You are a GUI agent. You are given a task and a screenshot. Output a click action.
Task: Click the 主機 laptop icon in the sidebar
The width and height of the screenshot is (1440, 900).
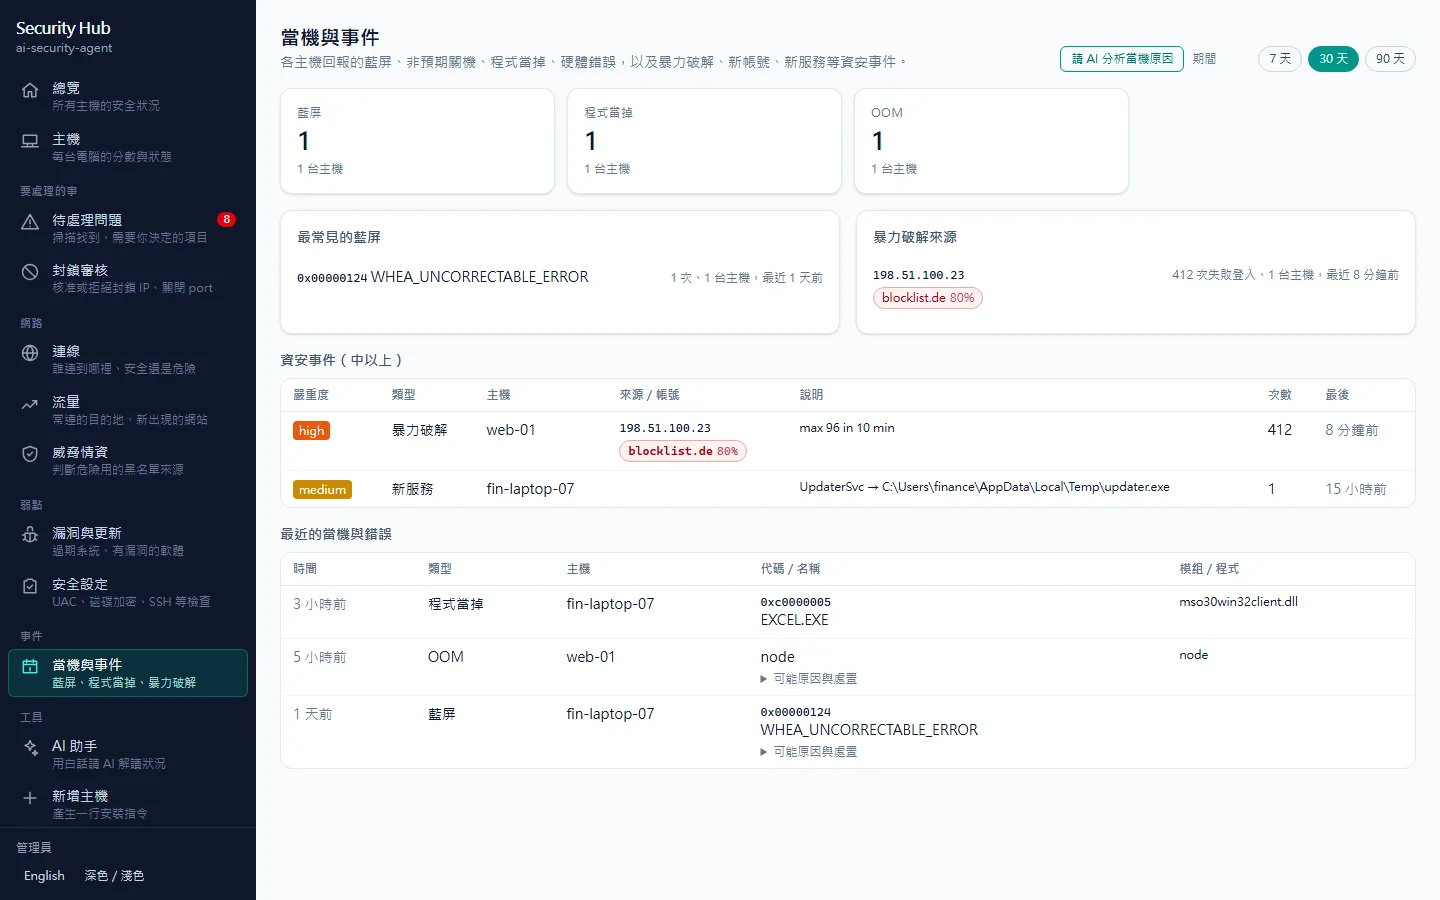coord(30,142)
